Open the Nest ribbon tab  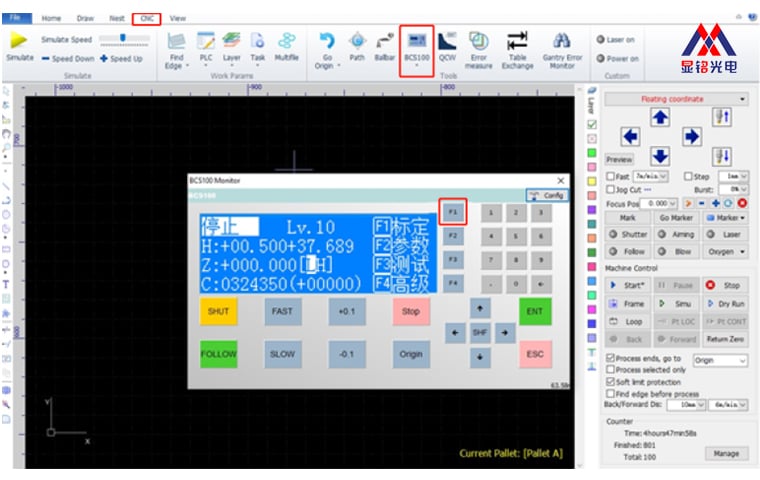pyautogui.click(x=117, y=18)
